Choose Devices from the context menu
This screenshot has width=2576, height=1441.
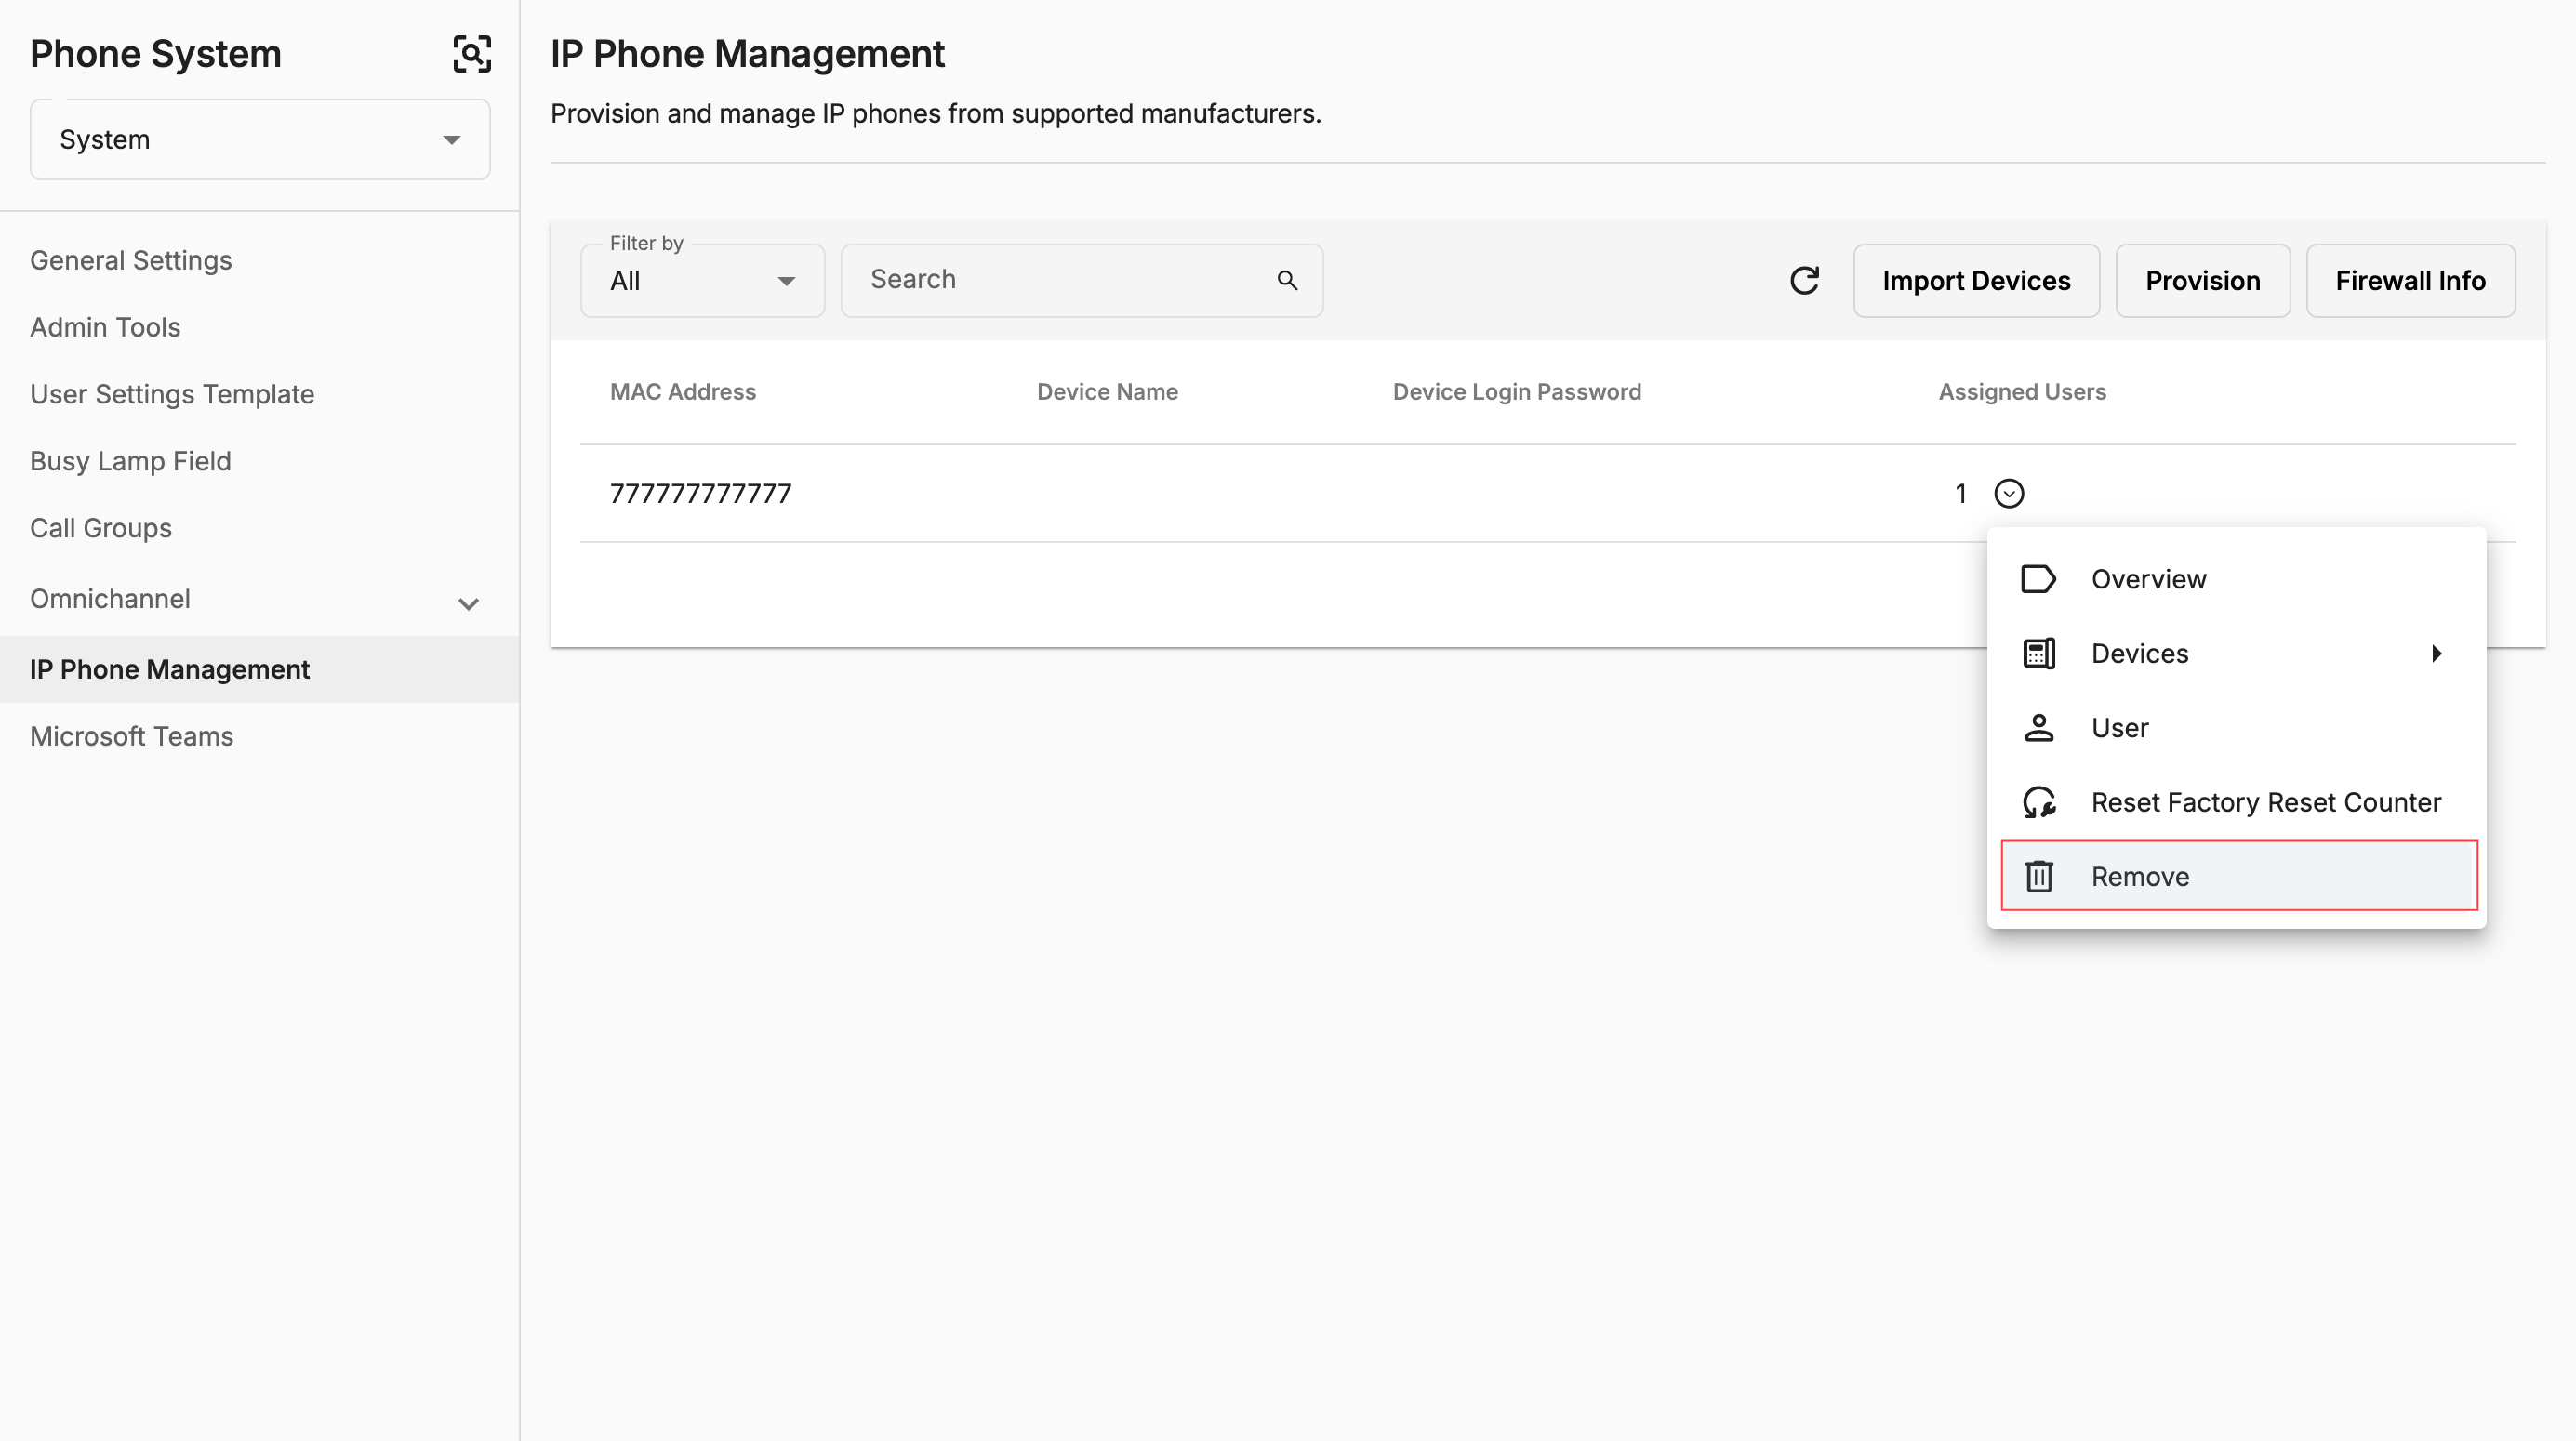(2238, 654)
